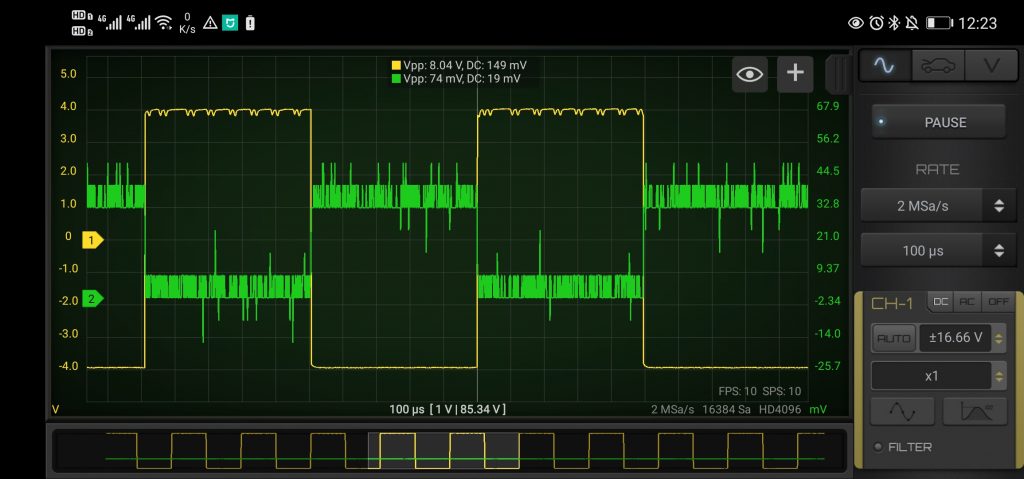Switch to the automotive car tab
Screen dimensions: 1024x479
937,65
